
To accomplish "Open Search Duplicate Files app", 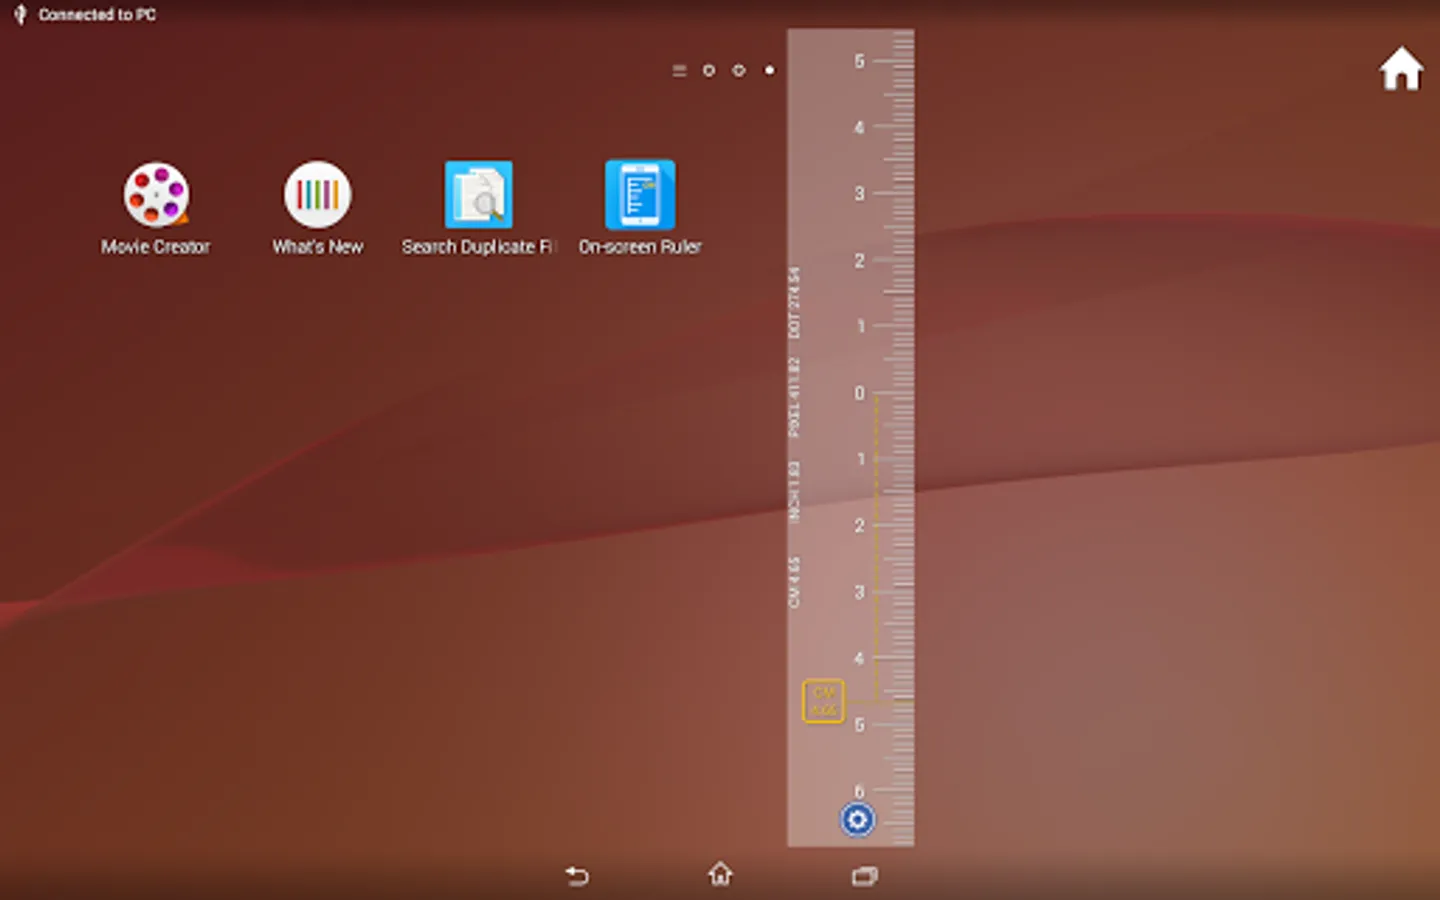I will tap(478, 208).
